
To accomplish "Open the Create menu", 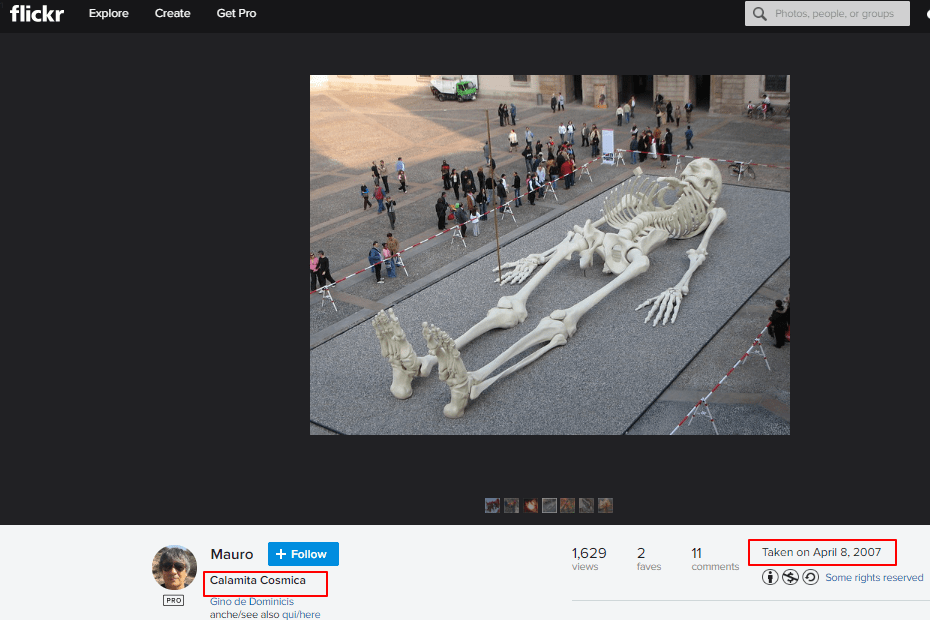I will [172, 14].
